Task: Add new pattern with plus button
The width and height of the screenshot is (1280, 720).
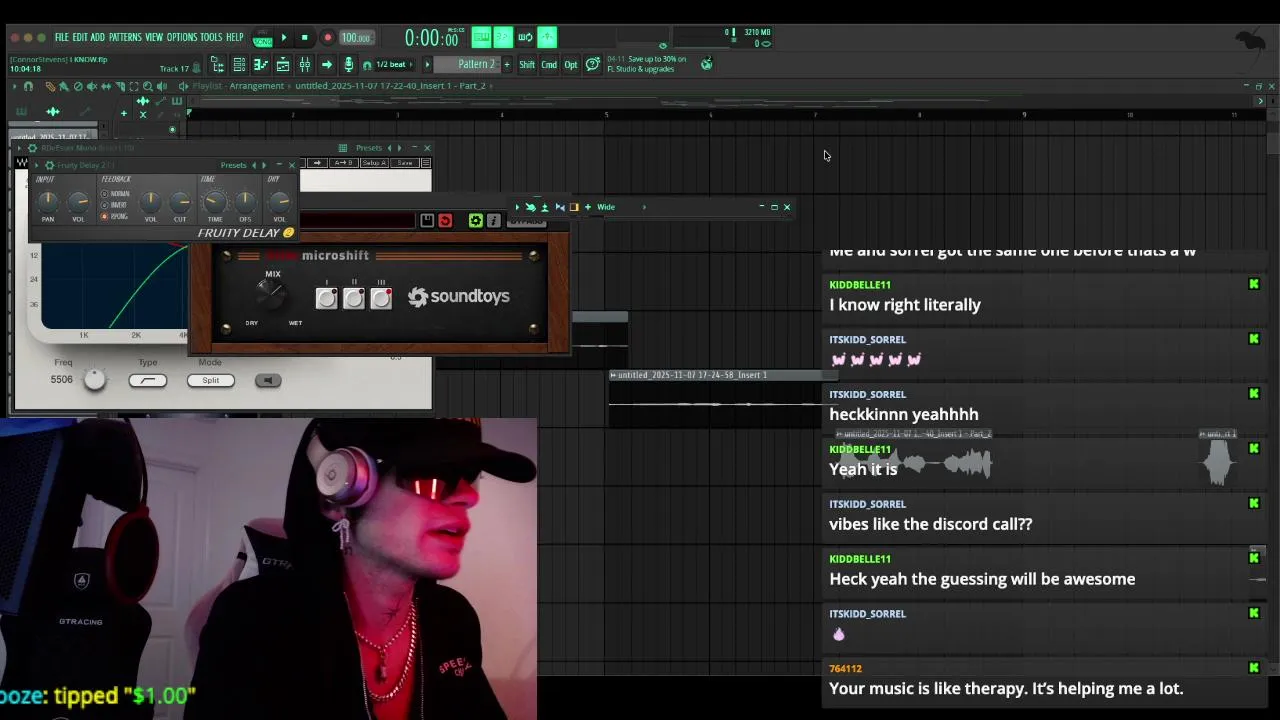Action: click(x=507, y=65)
